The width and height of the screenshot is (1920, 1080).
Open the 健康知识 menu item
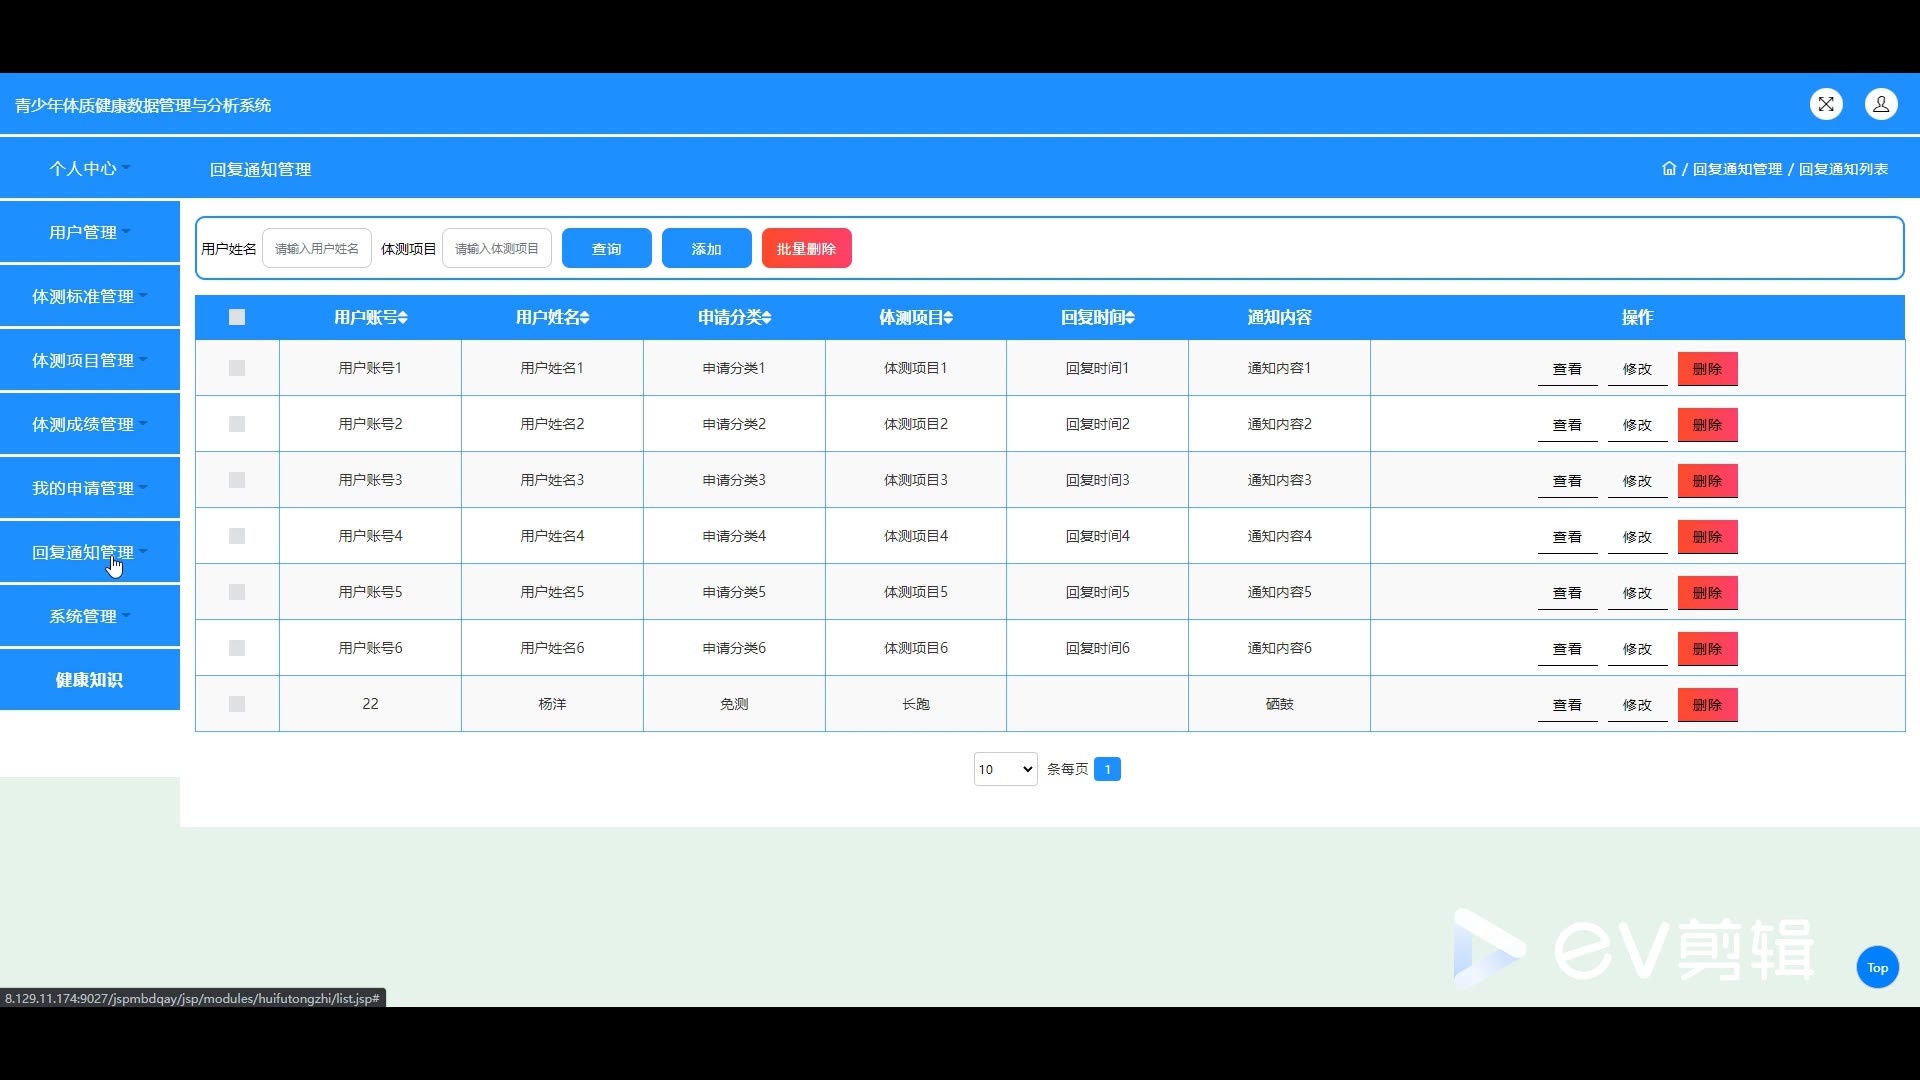point(89,680)
